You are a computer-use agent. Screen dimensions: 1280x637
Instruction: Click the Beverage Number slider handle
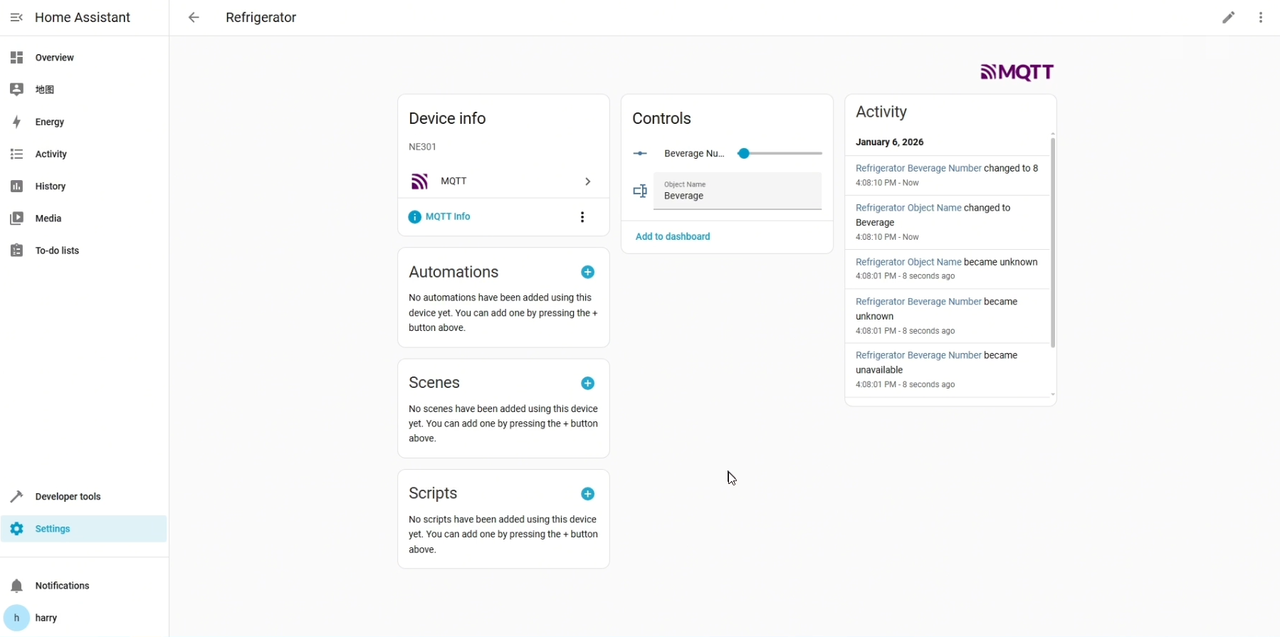(743, 154)
